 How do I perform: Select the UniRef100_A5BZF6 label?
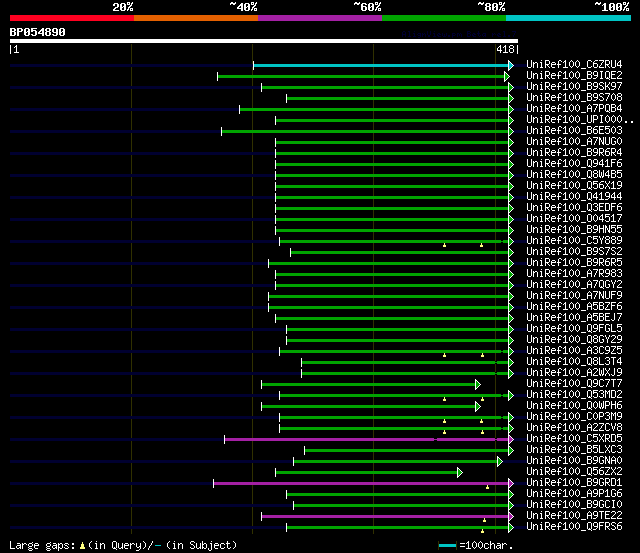click(x=574, y=307)
